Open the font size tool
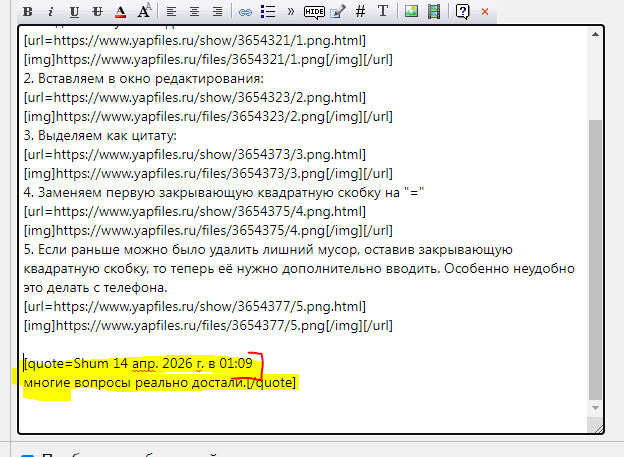Image resolution: width=624 pixels, height=457 pixels. [144, 12]
